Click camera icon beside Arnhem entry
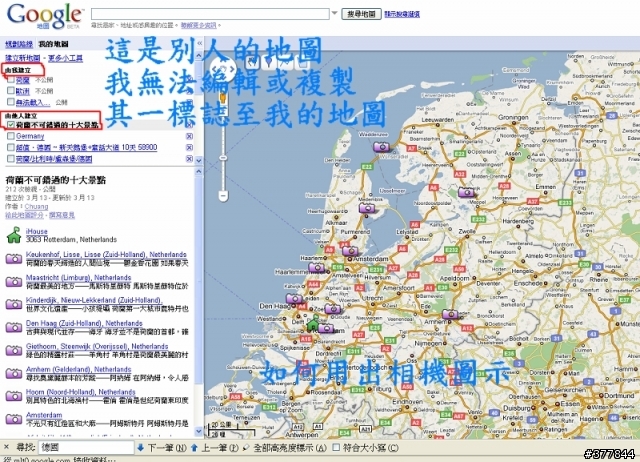 14,373
